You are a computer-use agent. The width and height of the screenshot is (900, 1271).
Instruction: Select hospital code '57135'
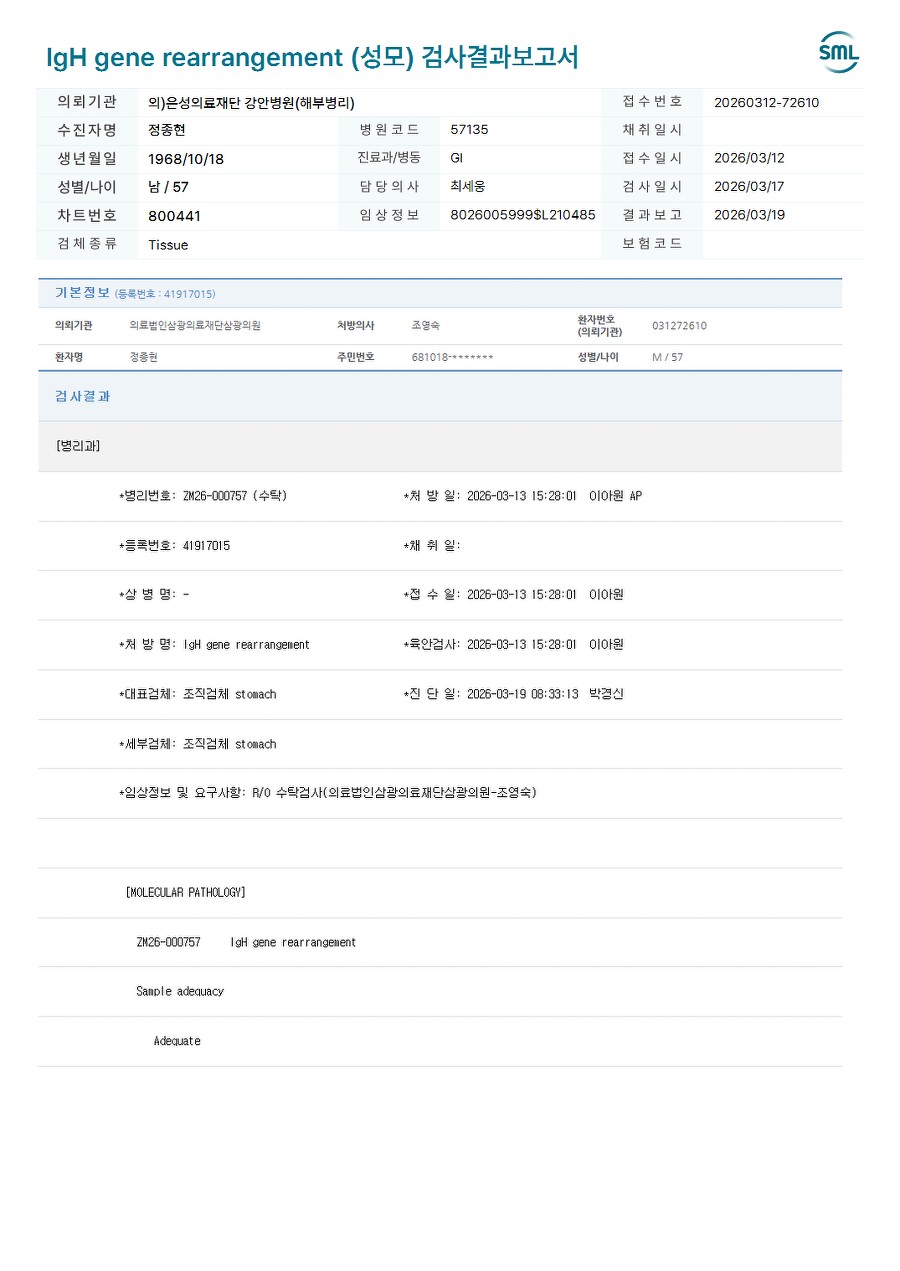(470, 130)
